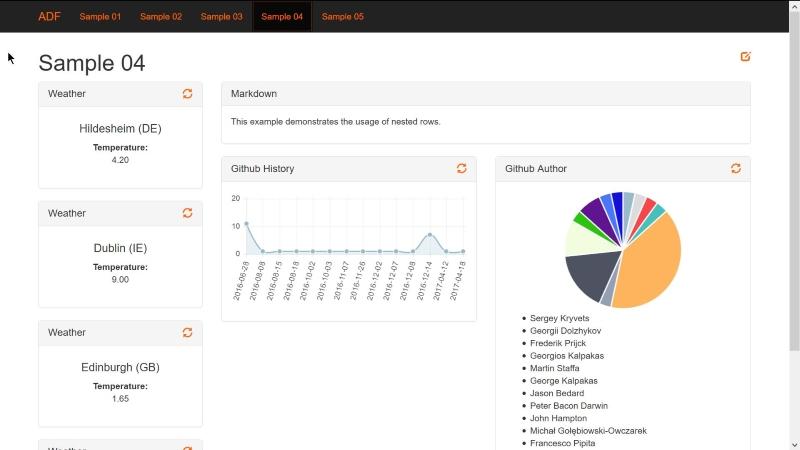Switch to Sample 03 tab
This screenshot has width=800, height=450.
tap(221, 16)
